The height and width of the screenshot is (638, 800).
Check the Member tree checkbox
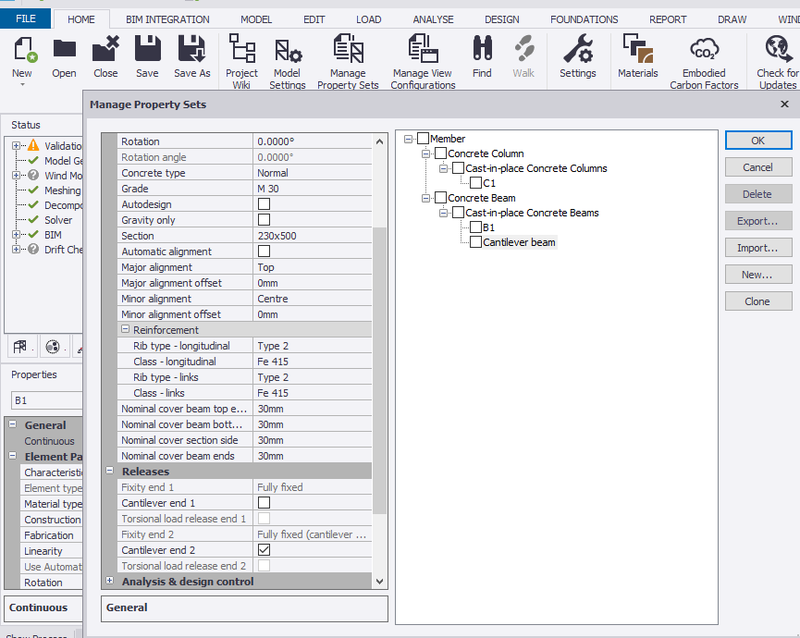click(423, 138)
